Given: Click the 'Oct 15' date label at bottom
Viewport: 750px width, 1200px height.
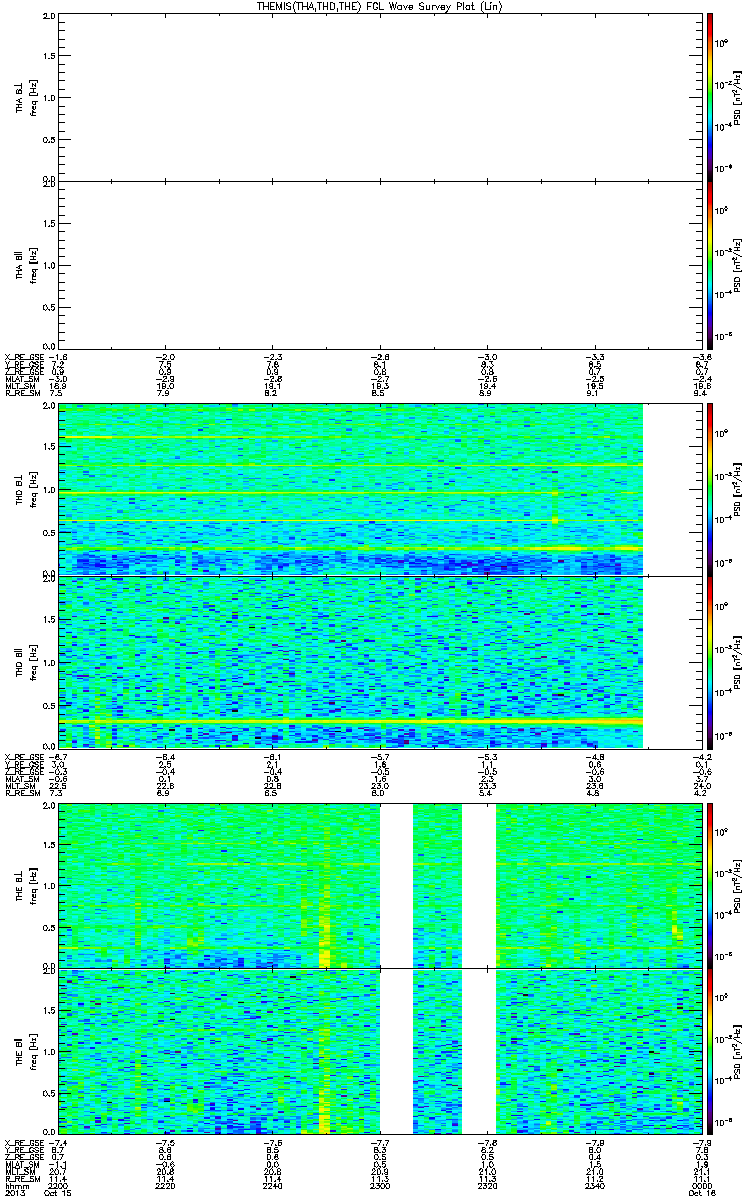Looking at the screenshot, I should [60, 1192].
